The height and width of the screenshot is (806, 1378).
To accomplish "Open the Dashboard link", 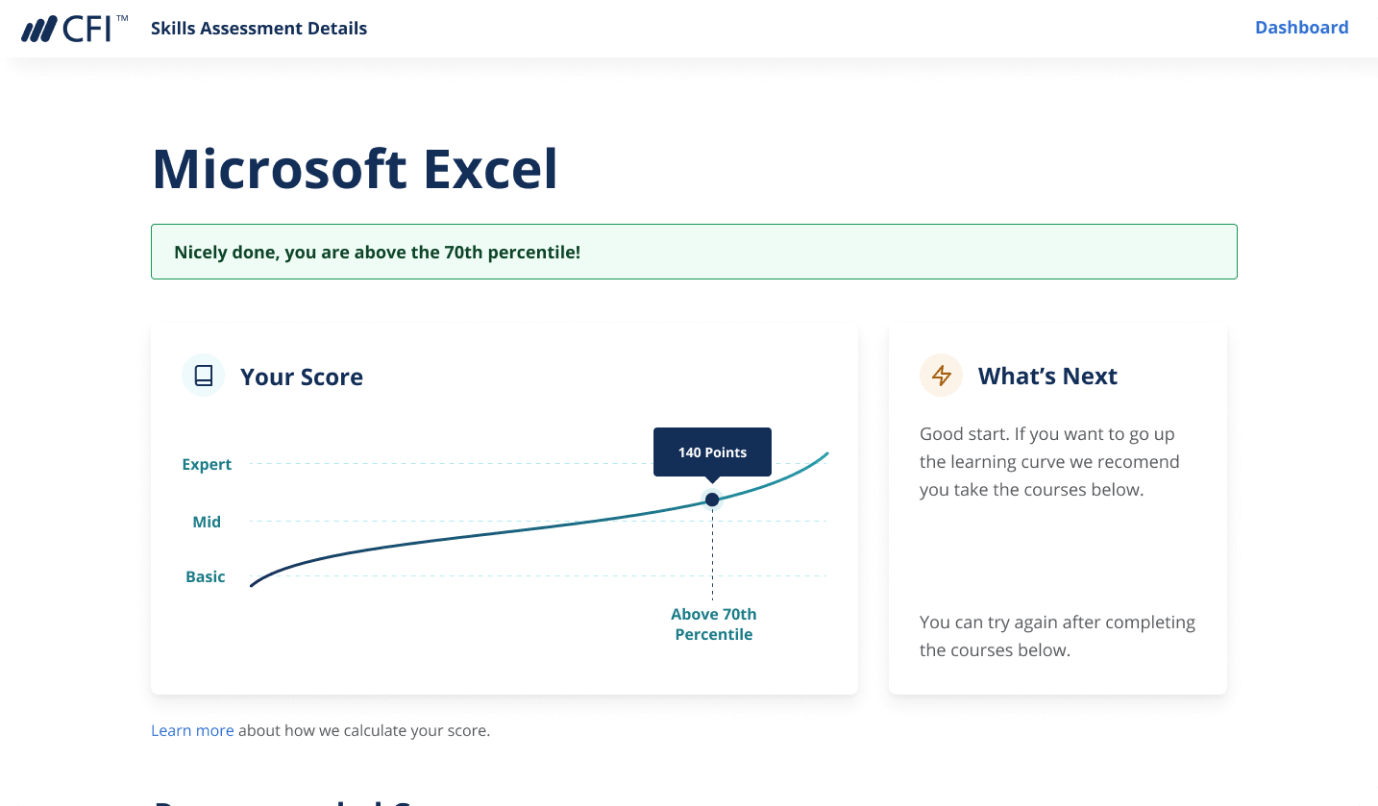I will (x=1301, y=28).
